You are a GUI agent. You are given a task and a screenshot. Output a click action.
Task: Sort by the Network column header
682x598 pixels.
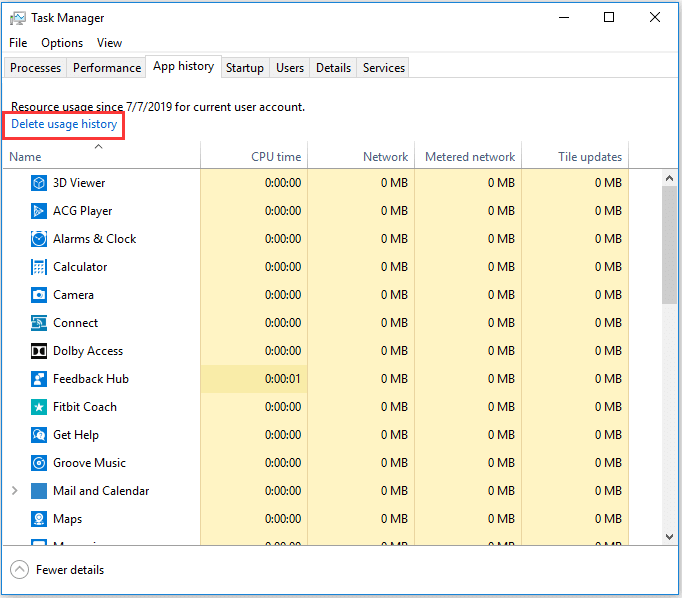(361, 157)
